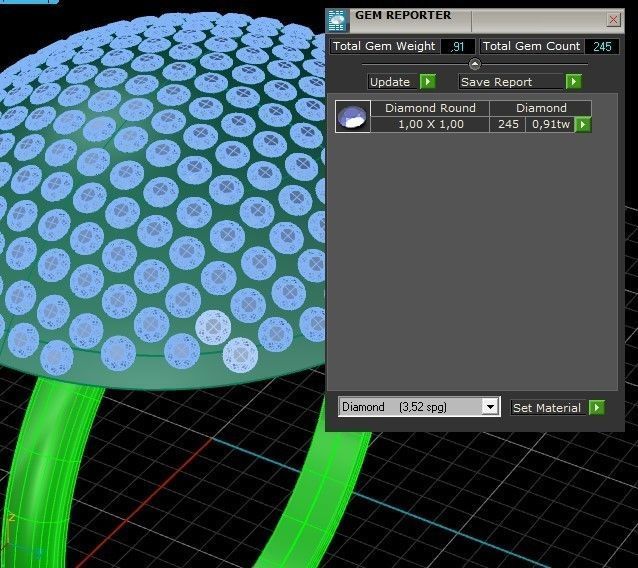Viewport: 638px width, 568px height.
Task: Click the '1,00 X 1,00' size cell
Action: click(x=430, y=124)
